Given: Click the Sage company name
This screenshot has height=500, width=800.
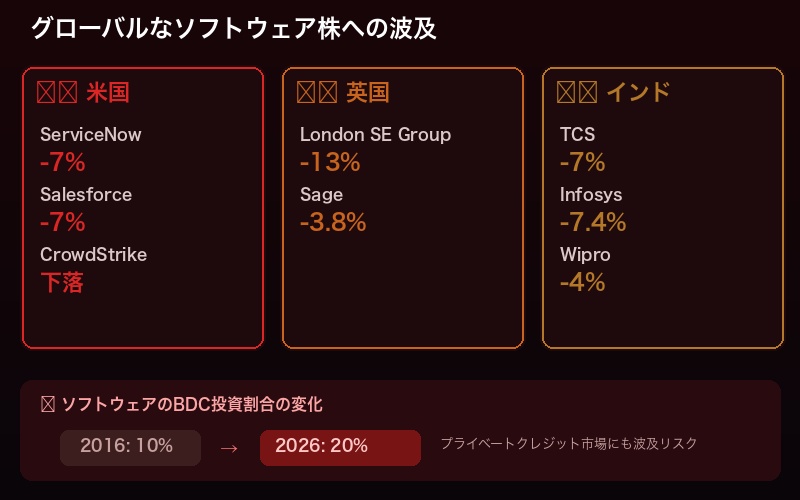Looking at the screenshot, I should click(x=321, y=194).
